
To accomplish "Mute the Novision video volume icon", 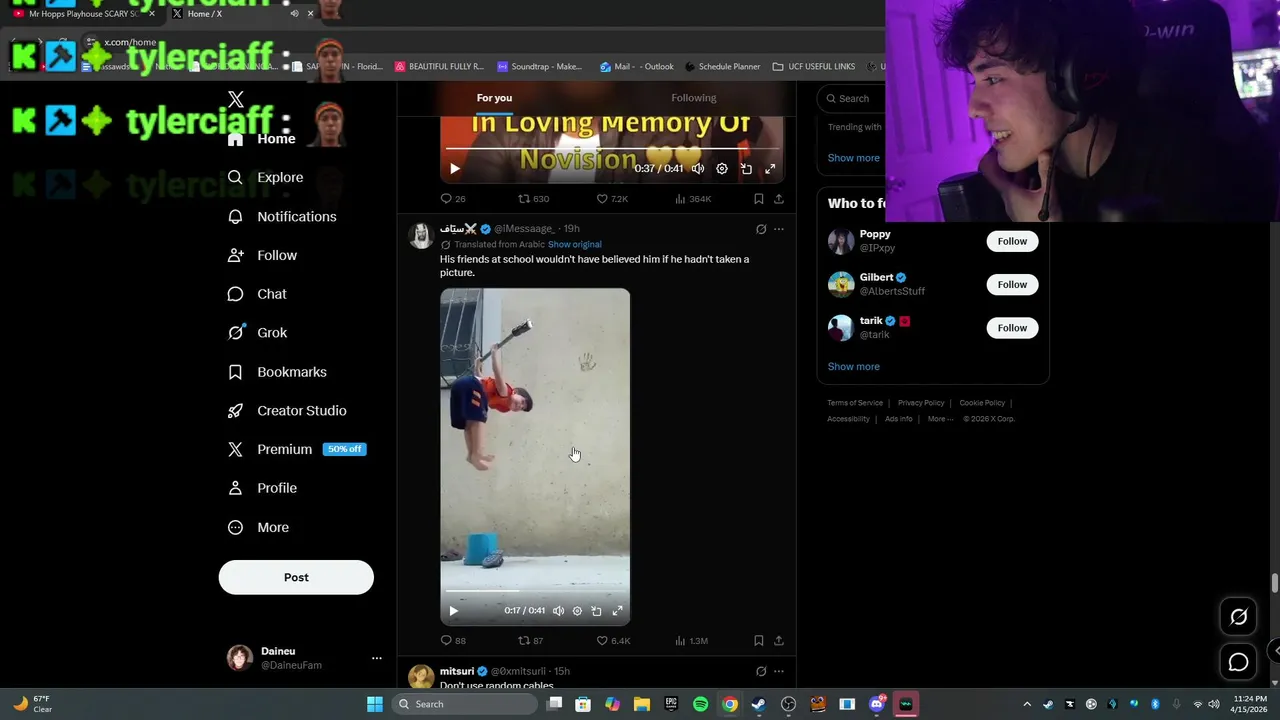I will click(698, 169).
